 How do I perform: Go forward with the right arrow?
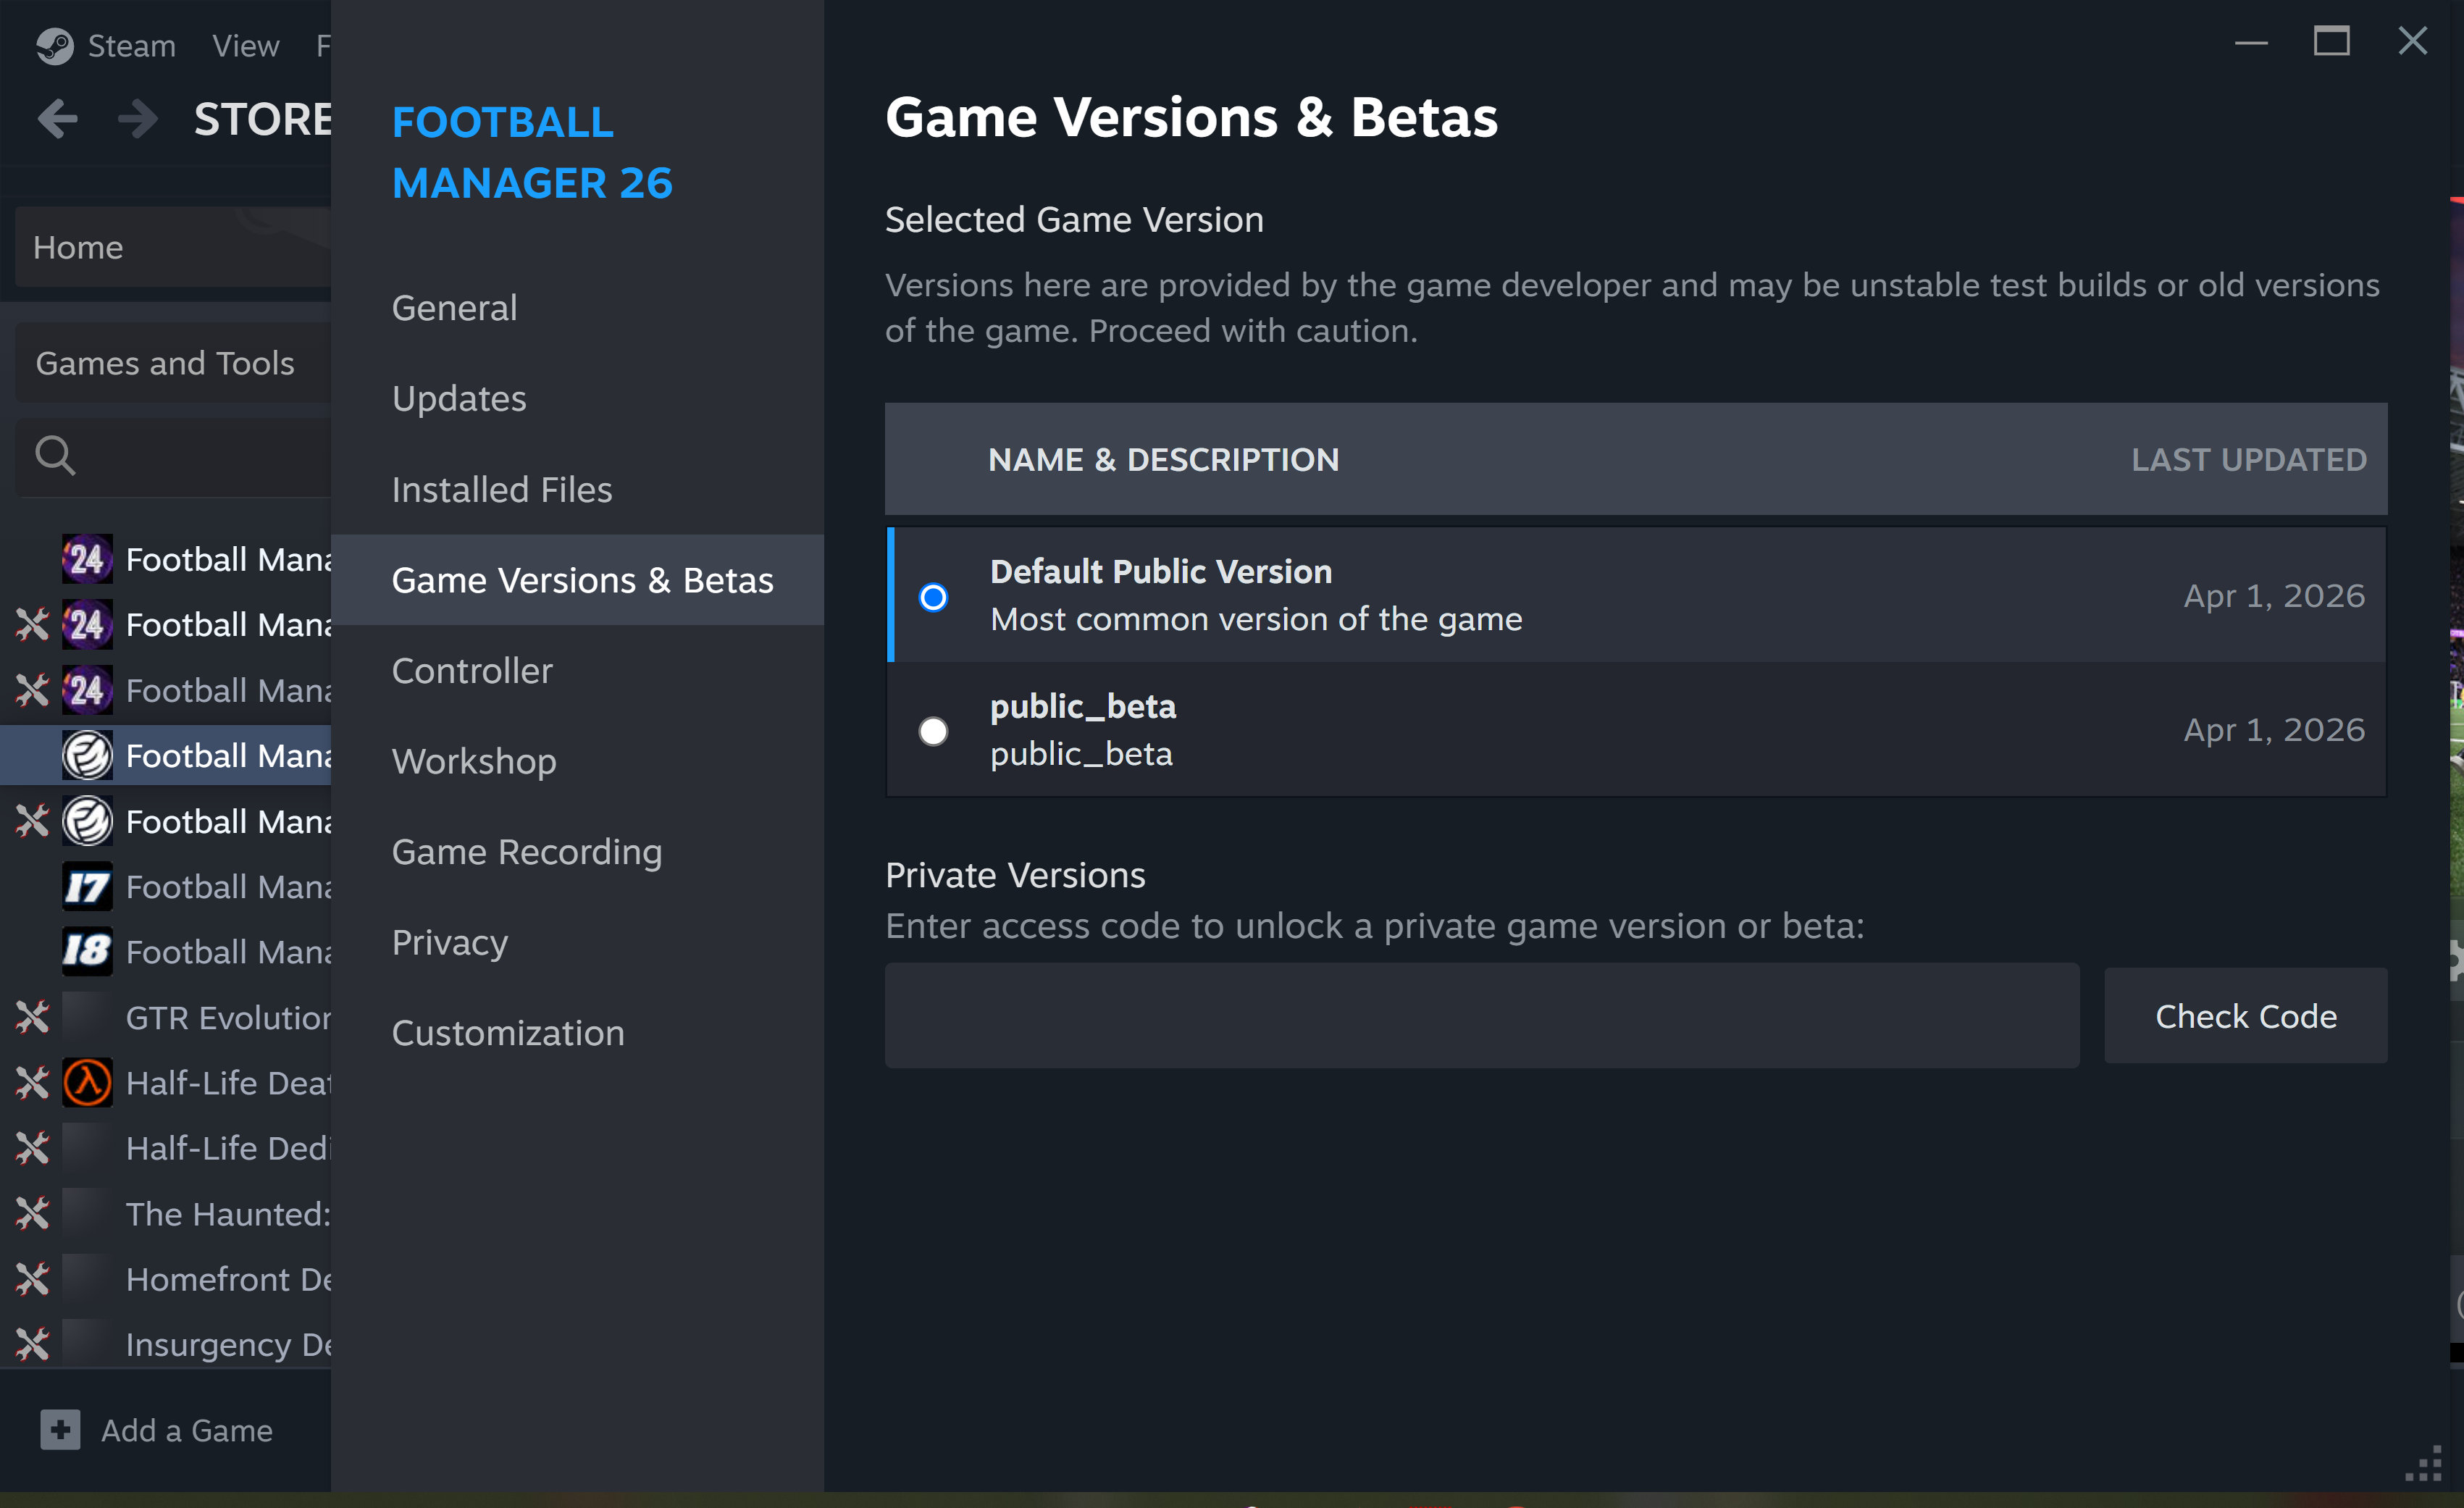coord(137,119)
